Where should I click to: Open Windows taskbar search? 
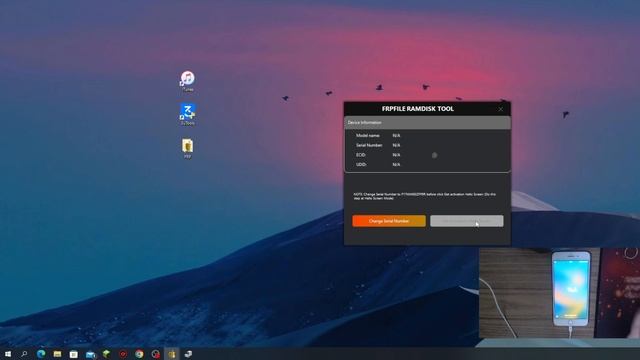tap(24, 354)
